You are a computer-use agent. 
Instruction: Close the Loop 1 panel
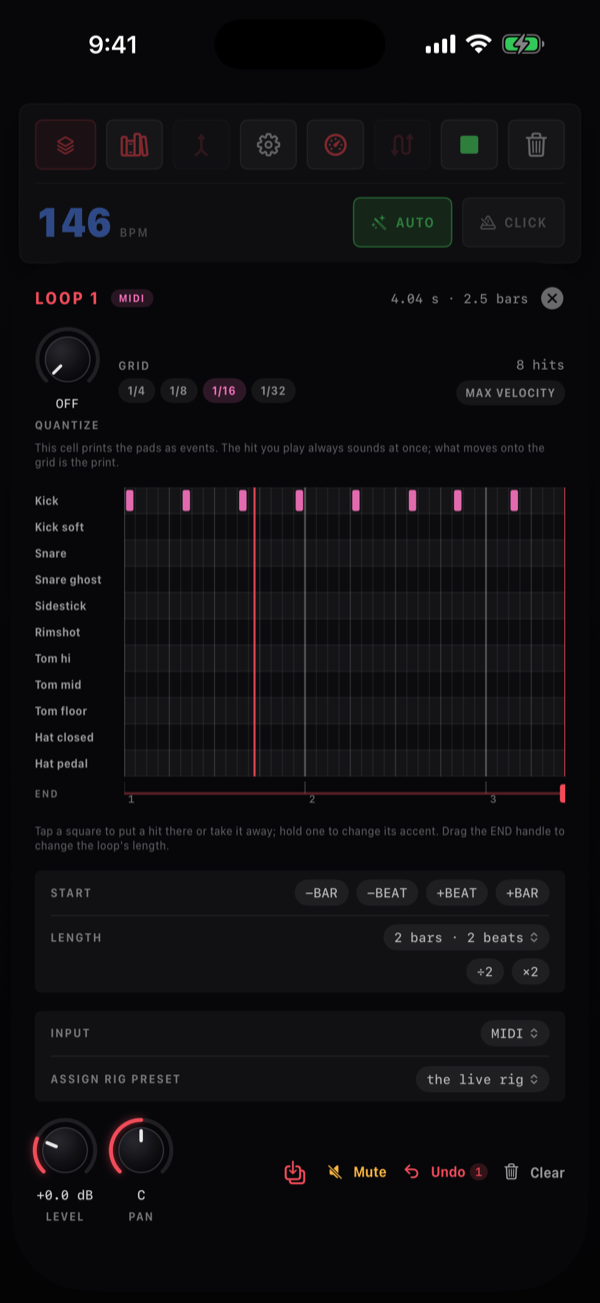click(552, 298)
